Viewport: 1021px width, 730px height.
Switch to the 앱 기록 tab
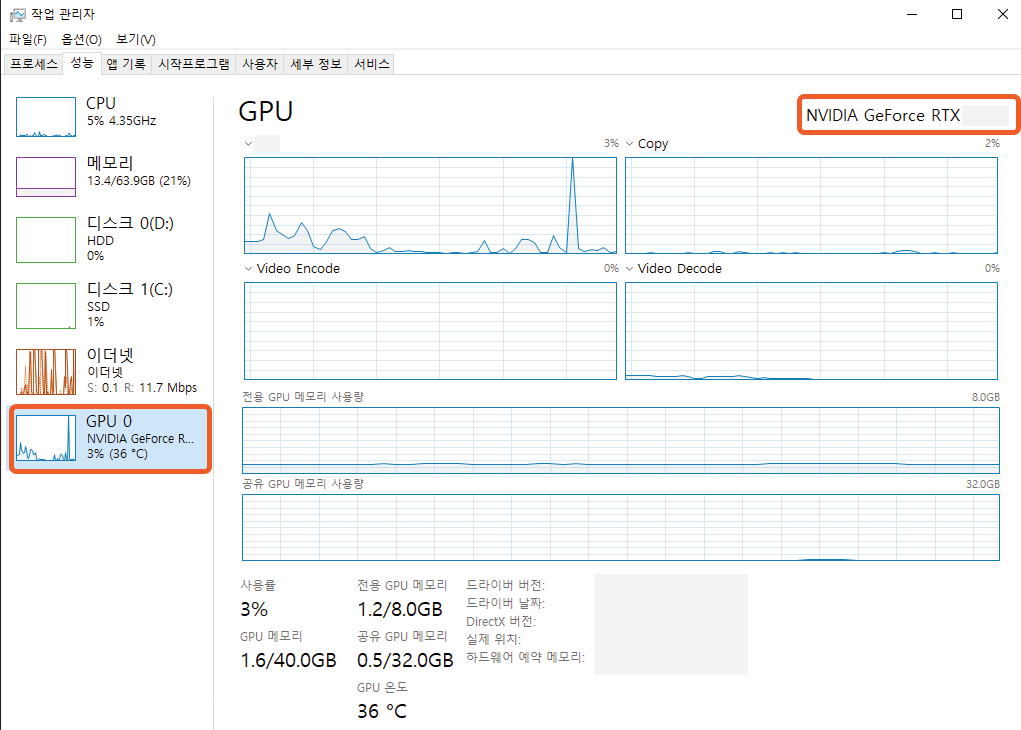point(126,64)
